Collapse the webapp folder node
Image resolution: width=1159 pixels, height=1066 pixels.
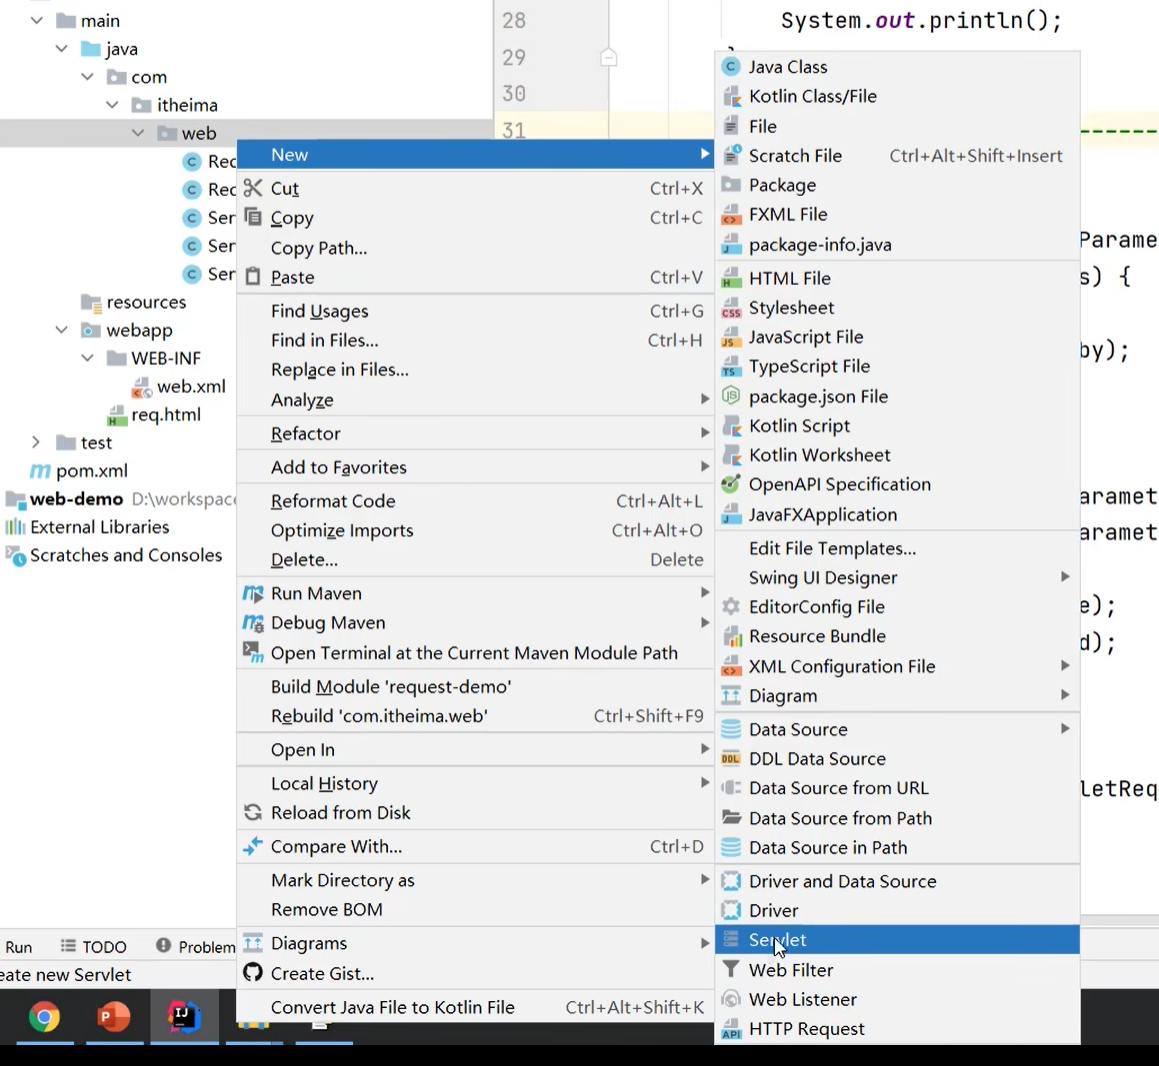[62, 330]
